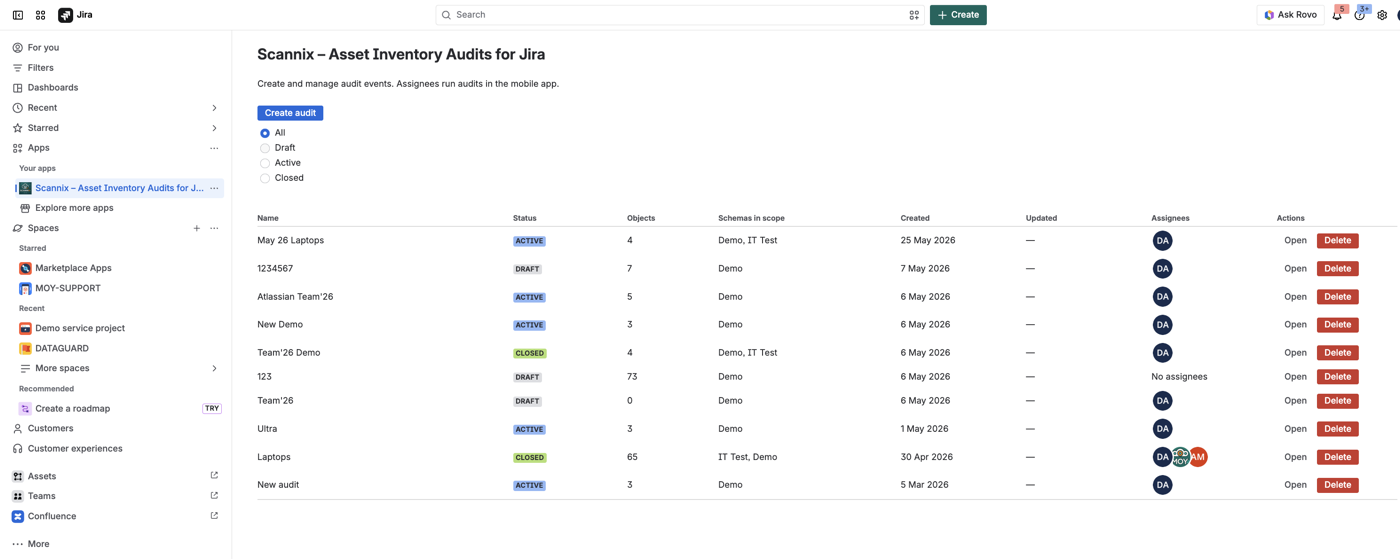
Task: Click the "30 Apr 2026" created date
Action: pos(927,457)
